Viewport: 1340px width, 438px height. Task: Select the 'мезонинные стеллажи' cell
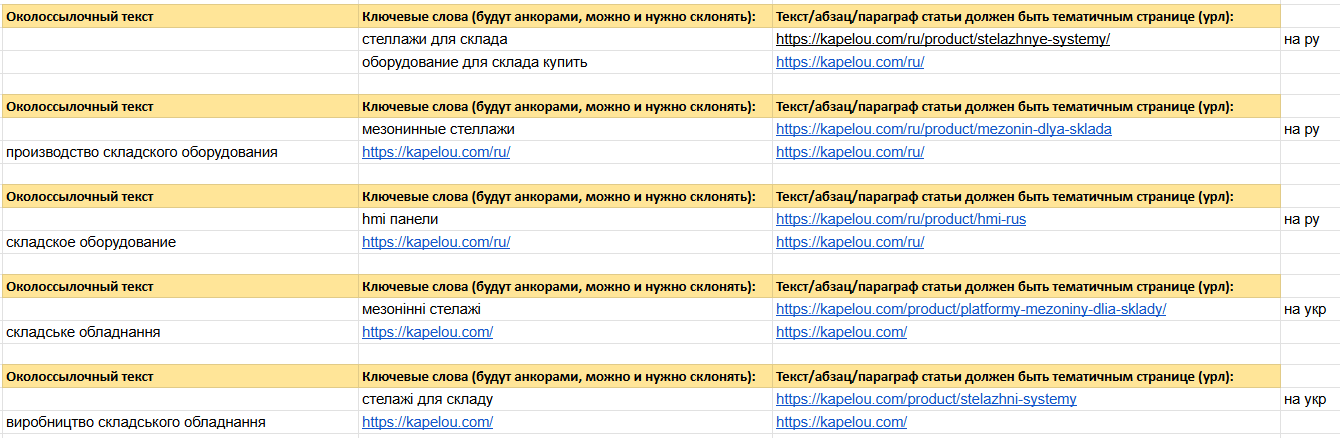pyautogui.click(x=564, y=129)
